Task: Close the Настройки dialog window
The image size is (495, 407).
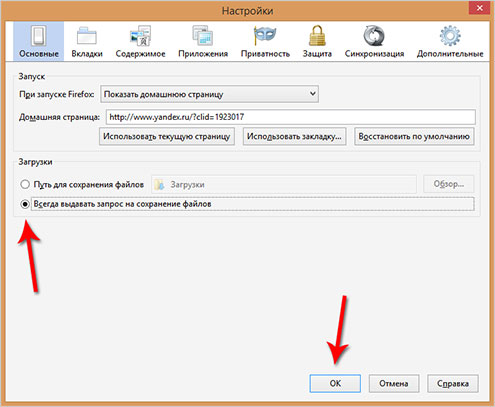Action: [479, 8]
